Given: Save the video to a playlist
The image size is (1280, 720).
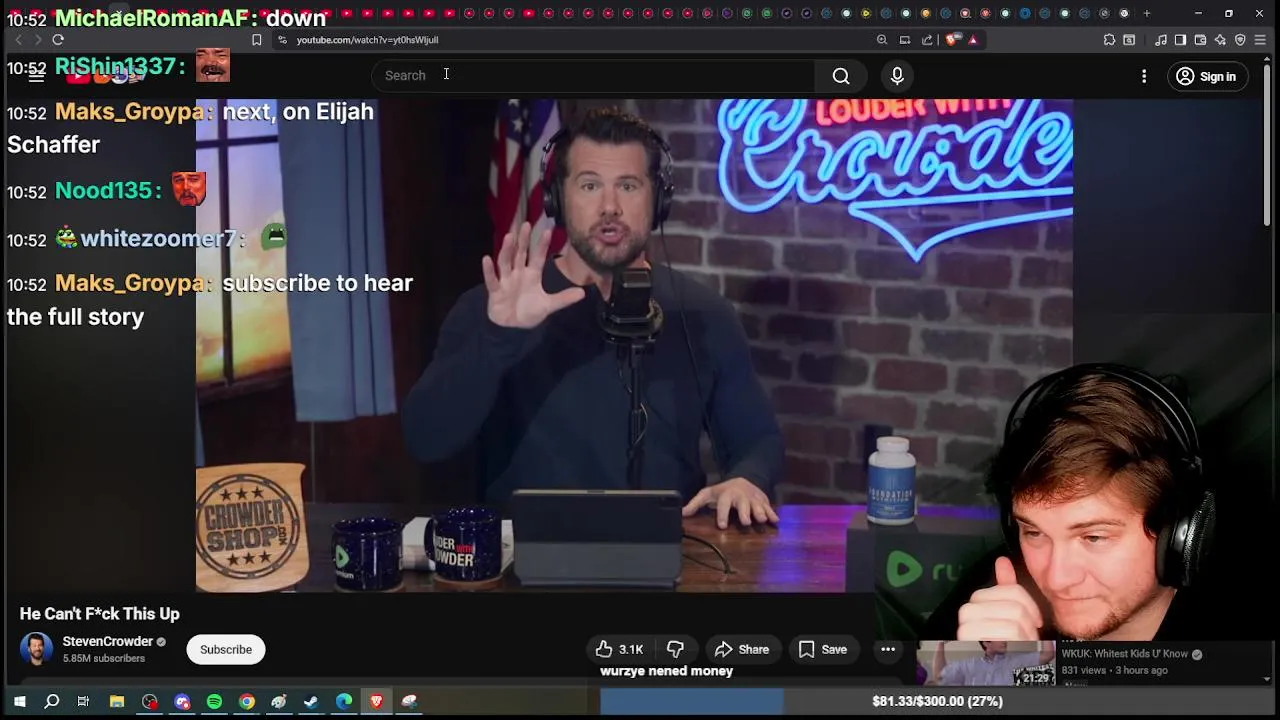Looking at the screenshot, I should click(x=823, y=649).
